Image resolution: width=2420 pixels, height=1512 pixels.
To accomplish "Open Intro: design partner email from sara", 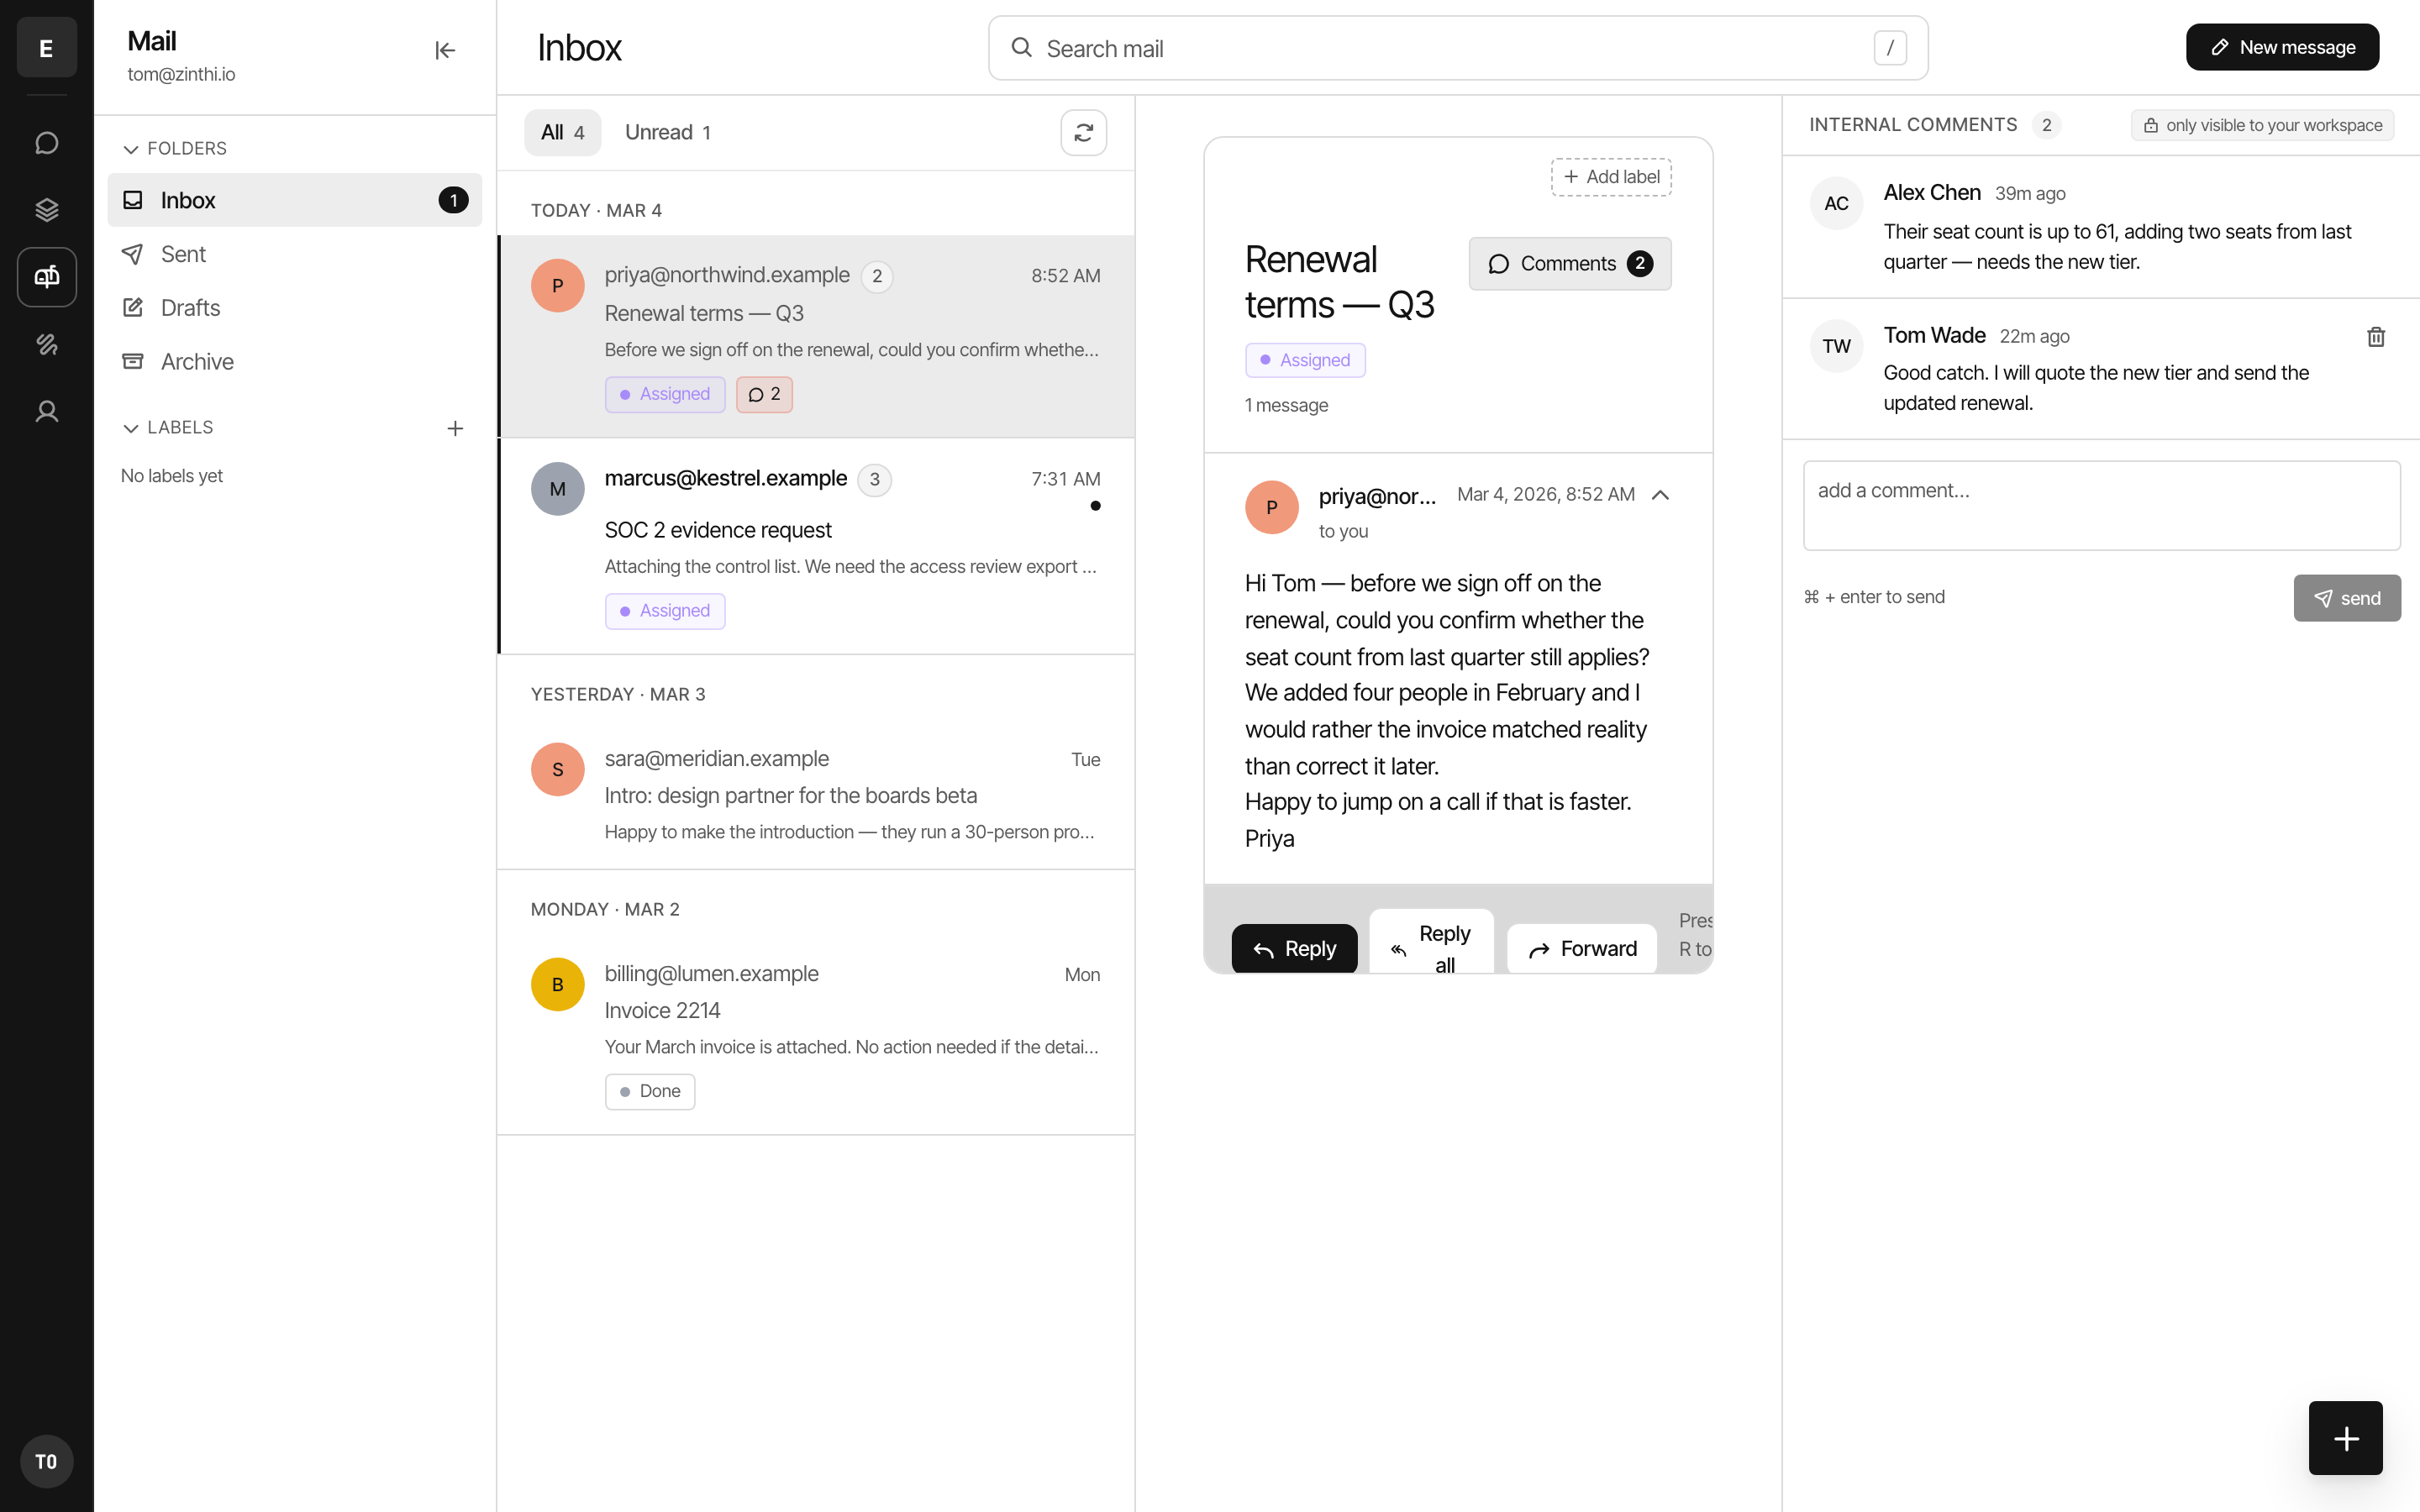I will [x=816, y=794].
